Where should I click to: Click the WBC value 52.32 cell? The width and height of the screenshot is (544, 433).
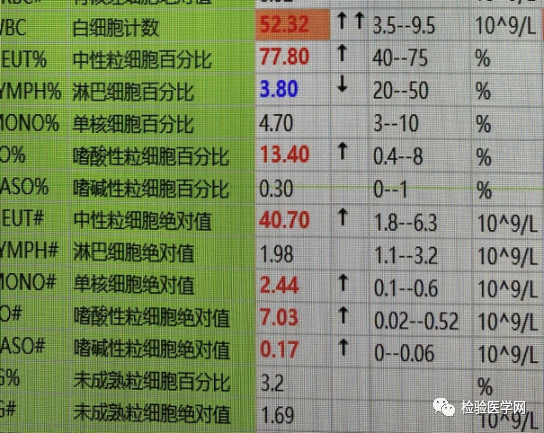click(293, 25)
